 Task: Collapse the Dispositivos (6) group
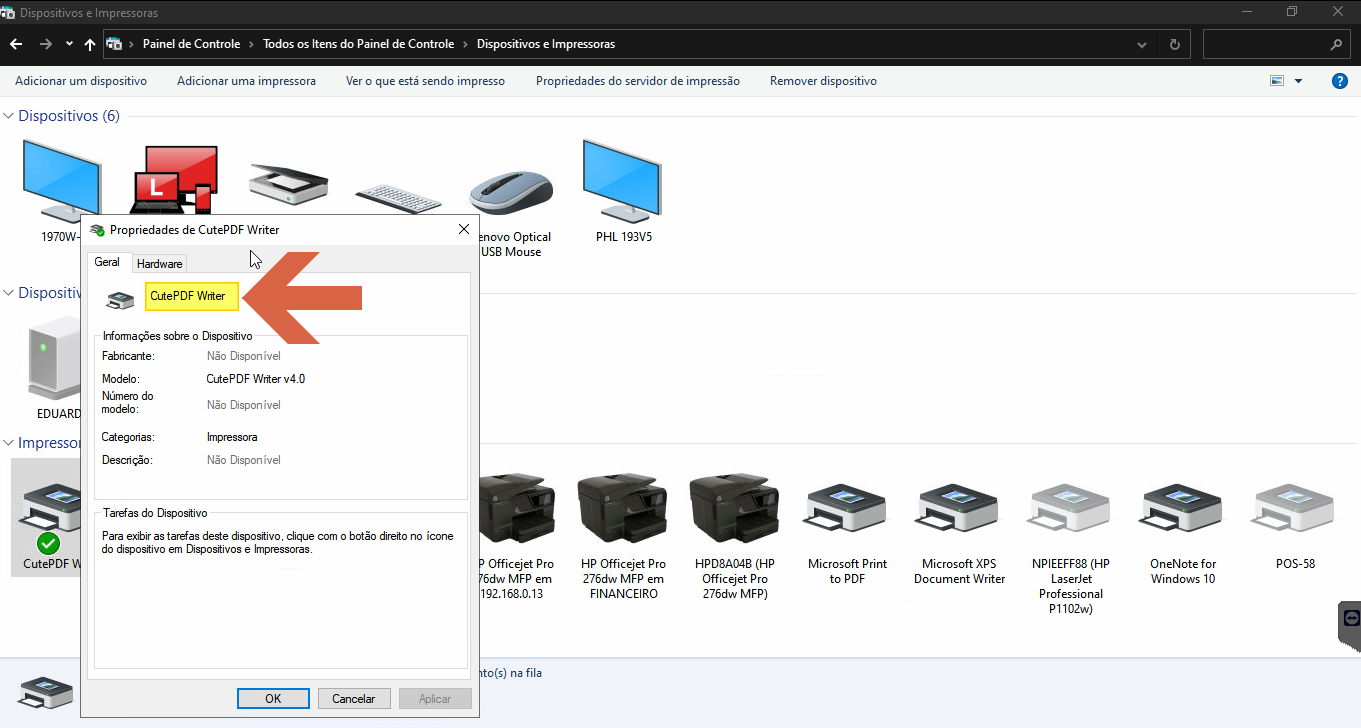(x=9, y=116)
